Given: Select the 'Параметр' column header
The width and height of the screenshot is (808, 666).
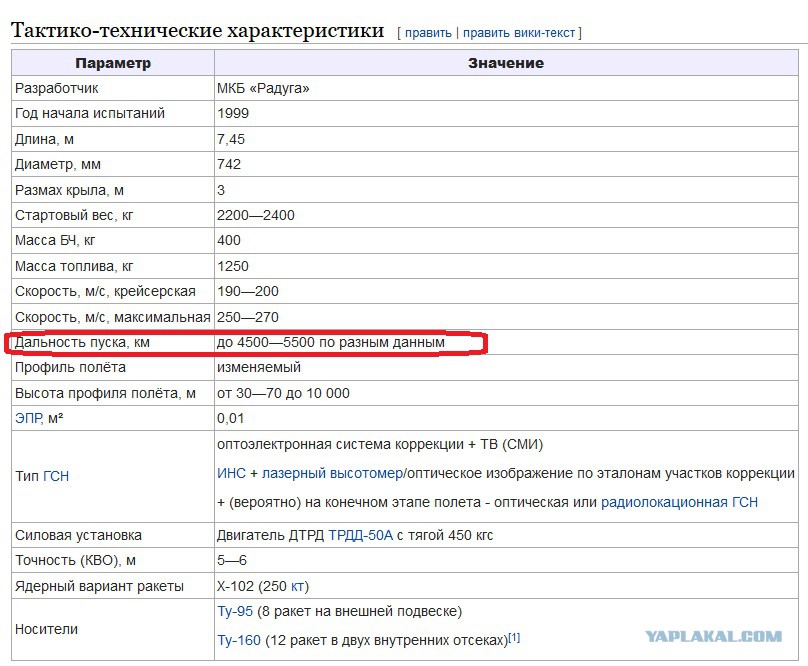Looking at the screenshot, I should pyautogui.click(x=113, y=63).
